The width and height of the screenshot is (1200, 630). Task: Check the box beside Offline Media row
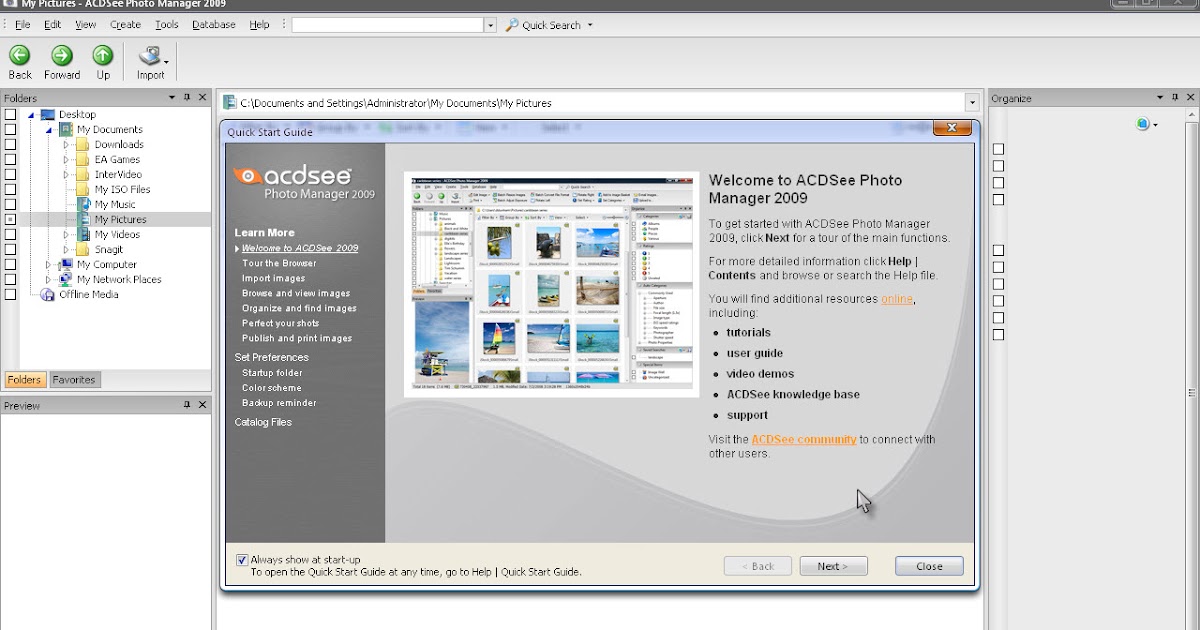[10, 294]
